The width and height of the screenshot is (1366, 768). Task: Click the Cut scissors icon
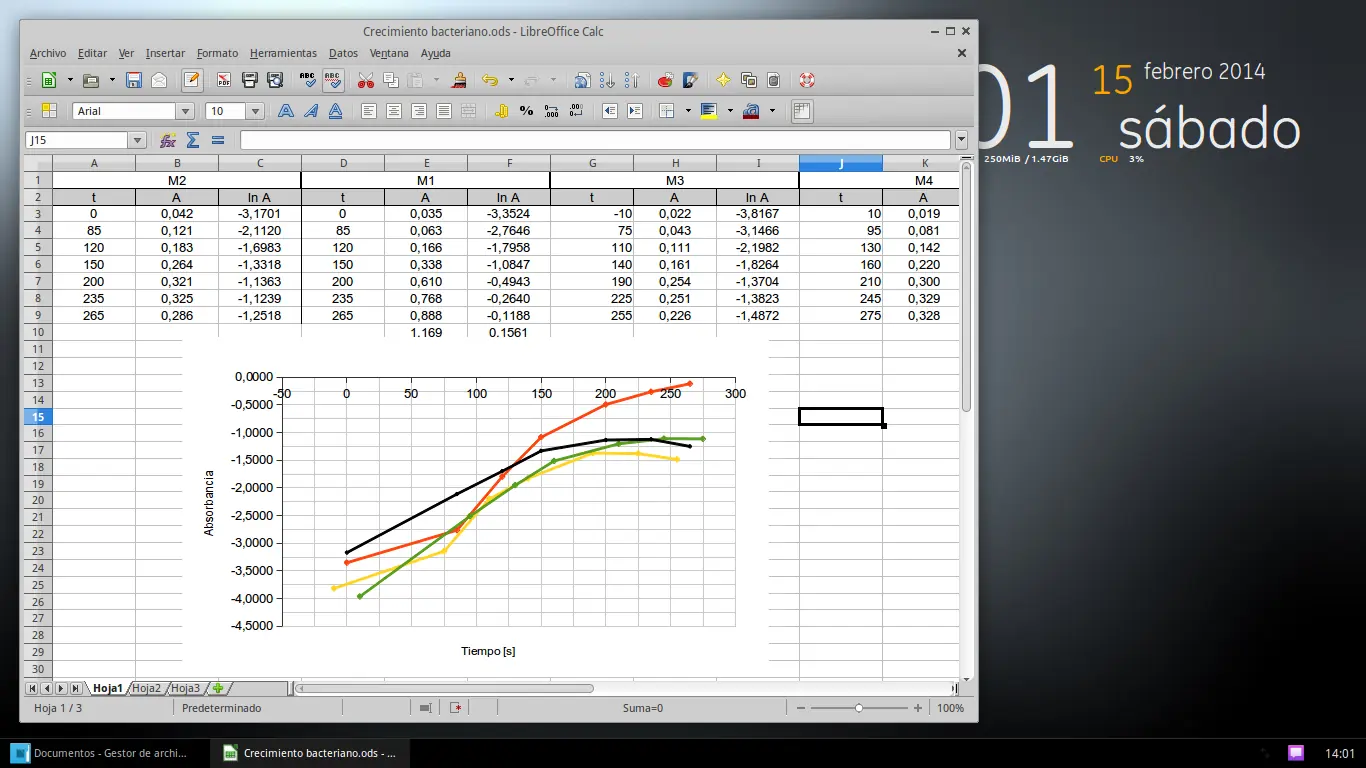(366, 80)
